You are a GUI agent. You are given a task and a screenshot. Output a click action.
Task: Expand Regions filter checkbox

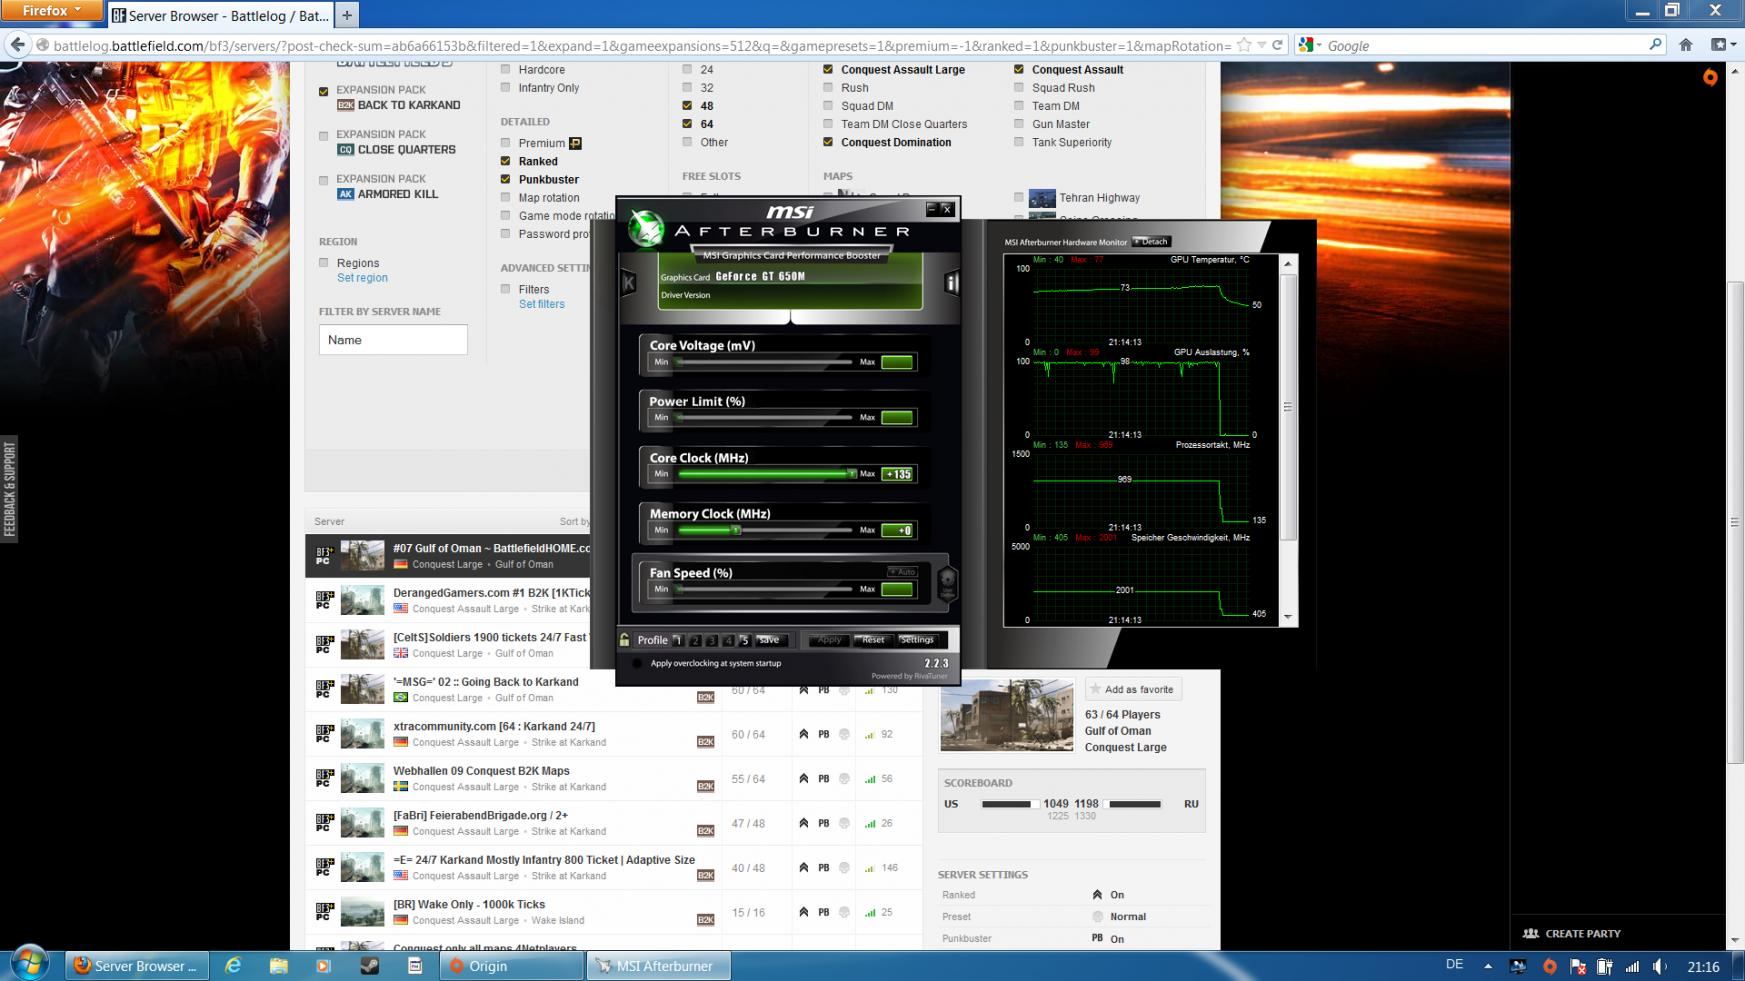click(x=323, y=262)
